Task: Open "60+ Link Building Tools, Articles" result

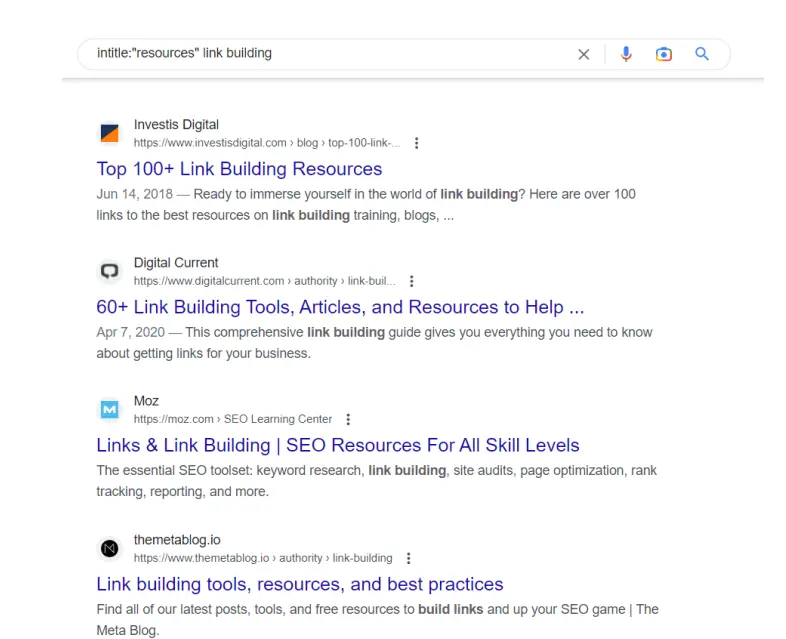Action: coord(340,307)
